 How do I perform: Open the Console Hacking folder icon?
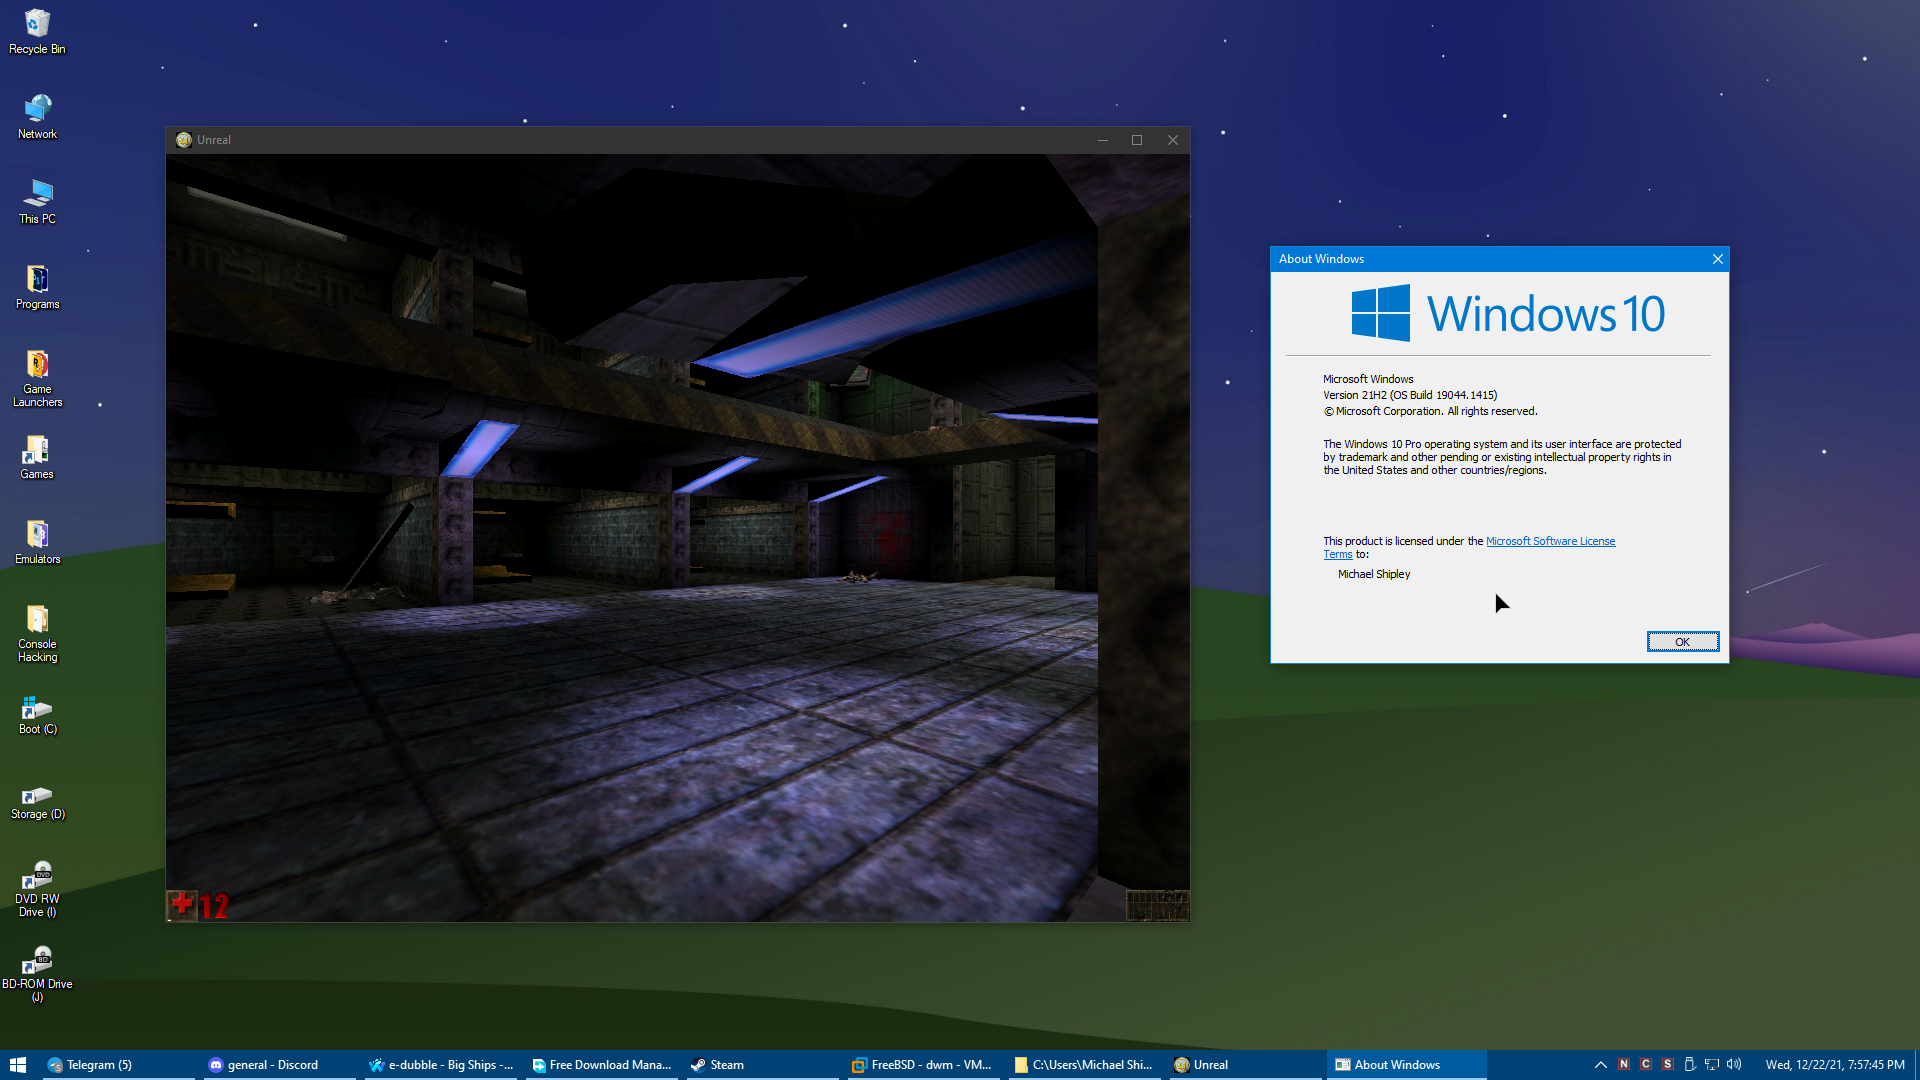37,632
